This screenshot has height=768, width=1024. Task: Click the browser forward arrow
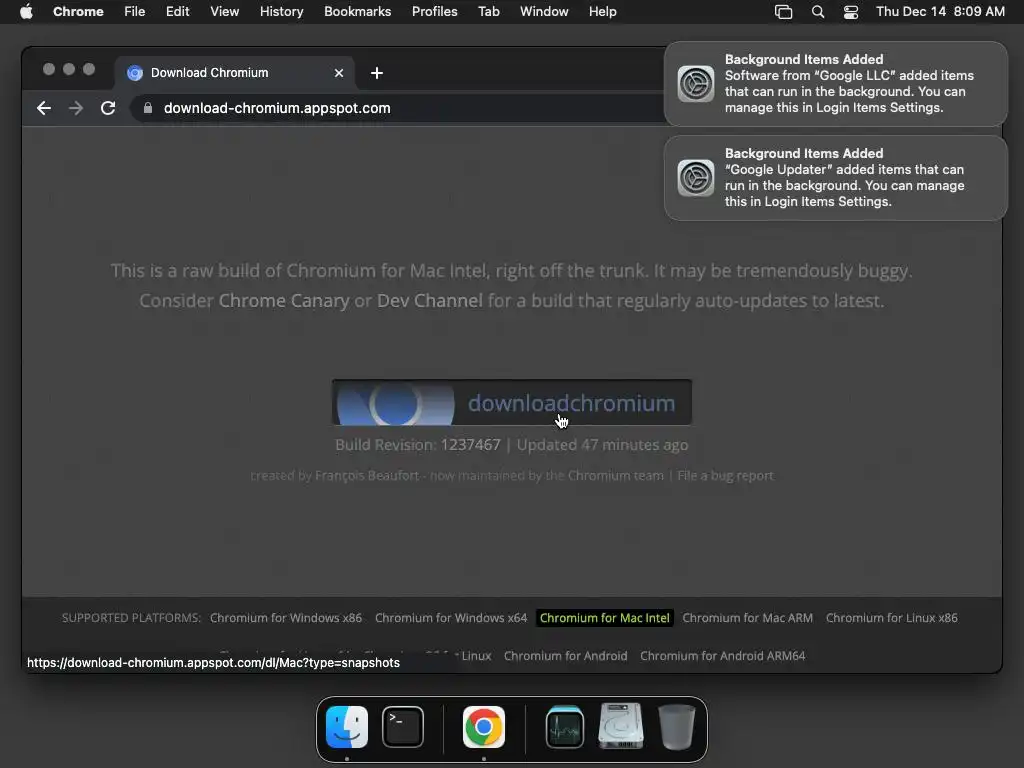click(76, 108)
